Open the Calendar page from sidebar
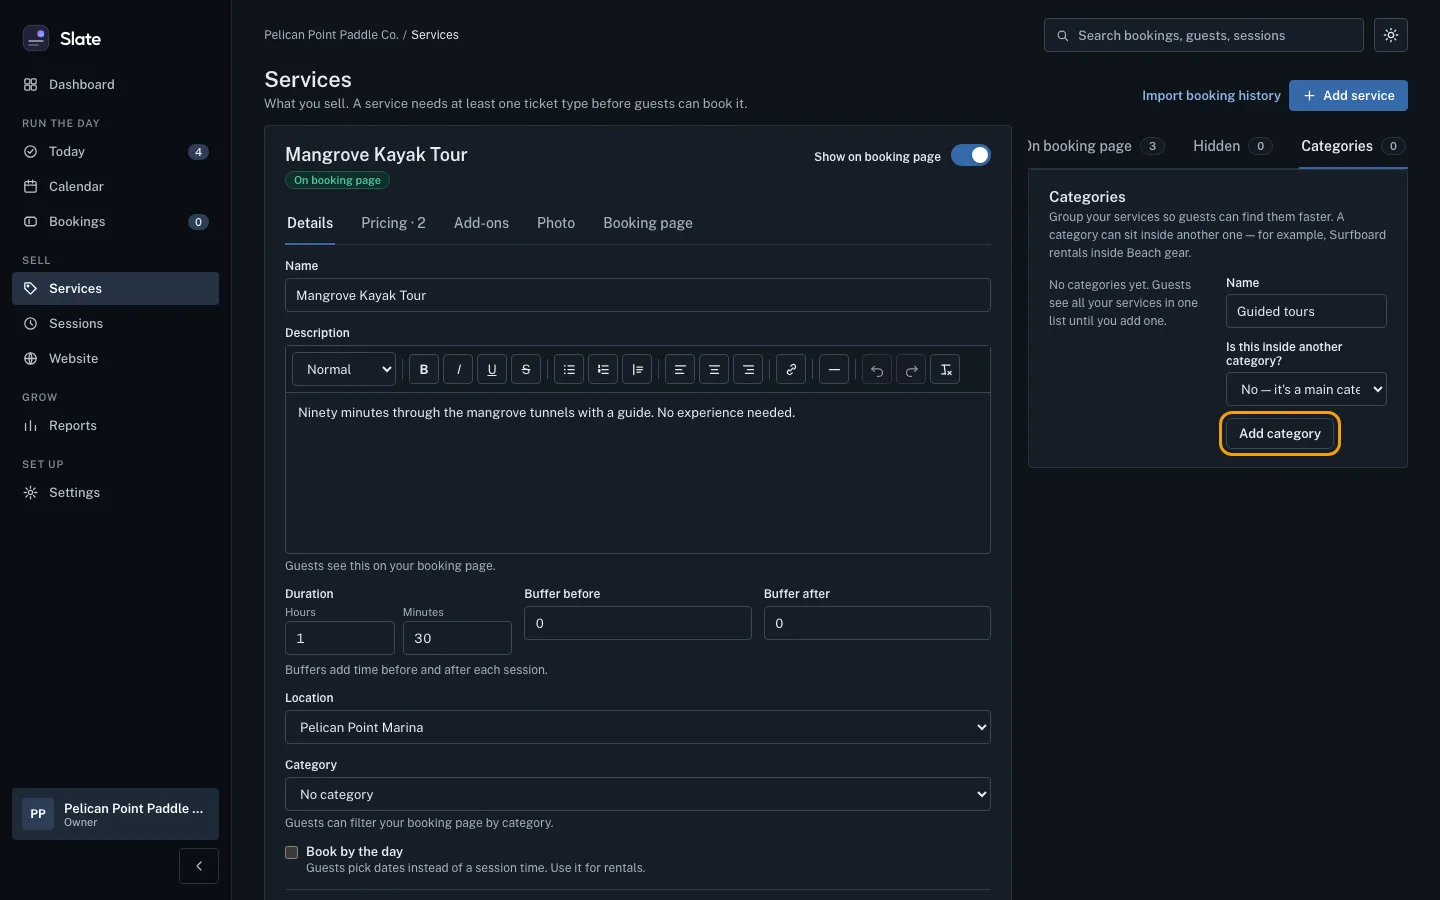 point(115,187)
